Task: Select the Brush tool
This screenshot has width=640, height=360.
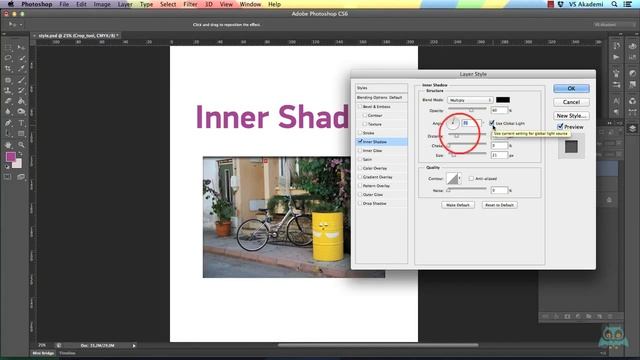Action: pos(21,80)
